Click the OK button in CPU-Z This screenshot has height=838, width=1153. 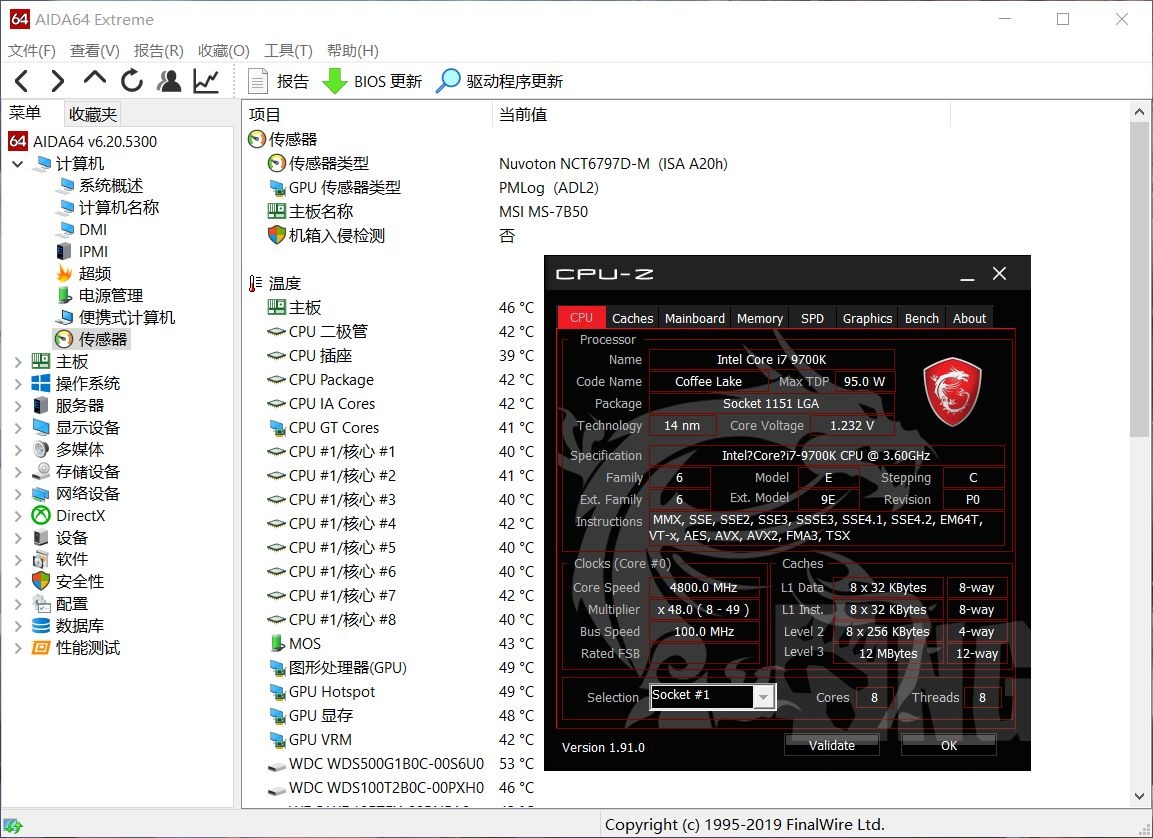(x=947, y=744)
